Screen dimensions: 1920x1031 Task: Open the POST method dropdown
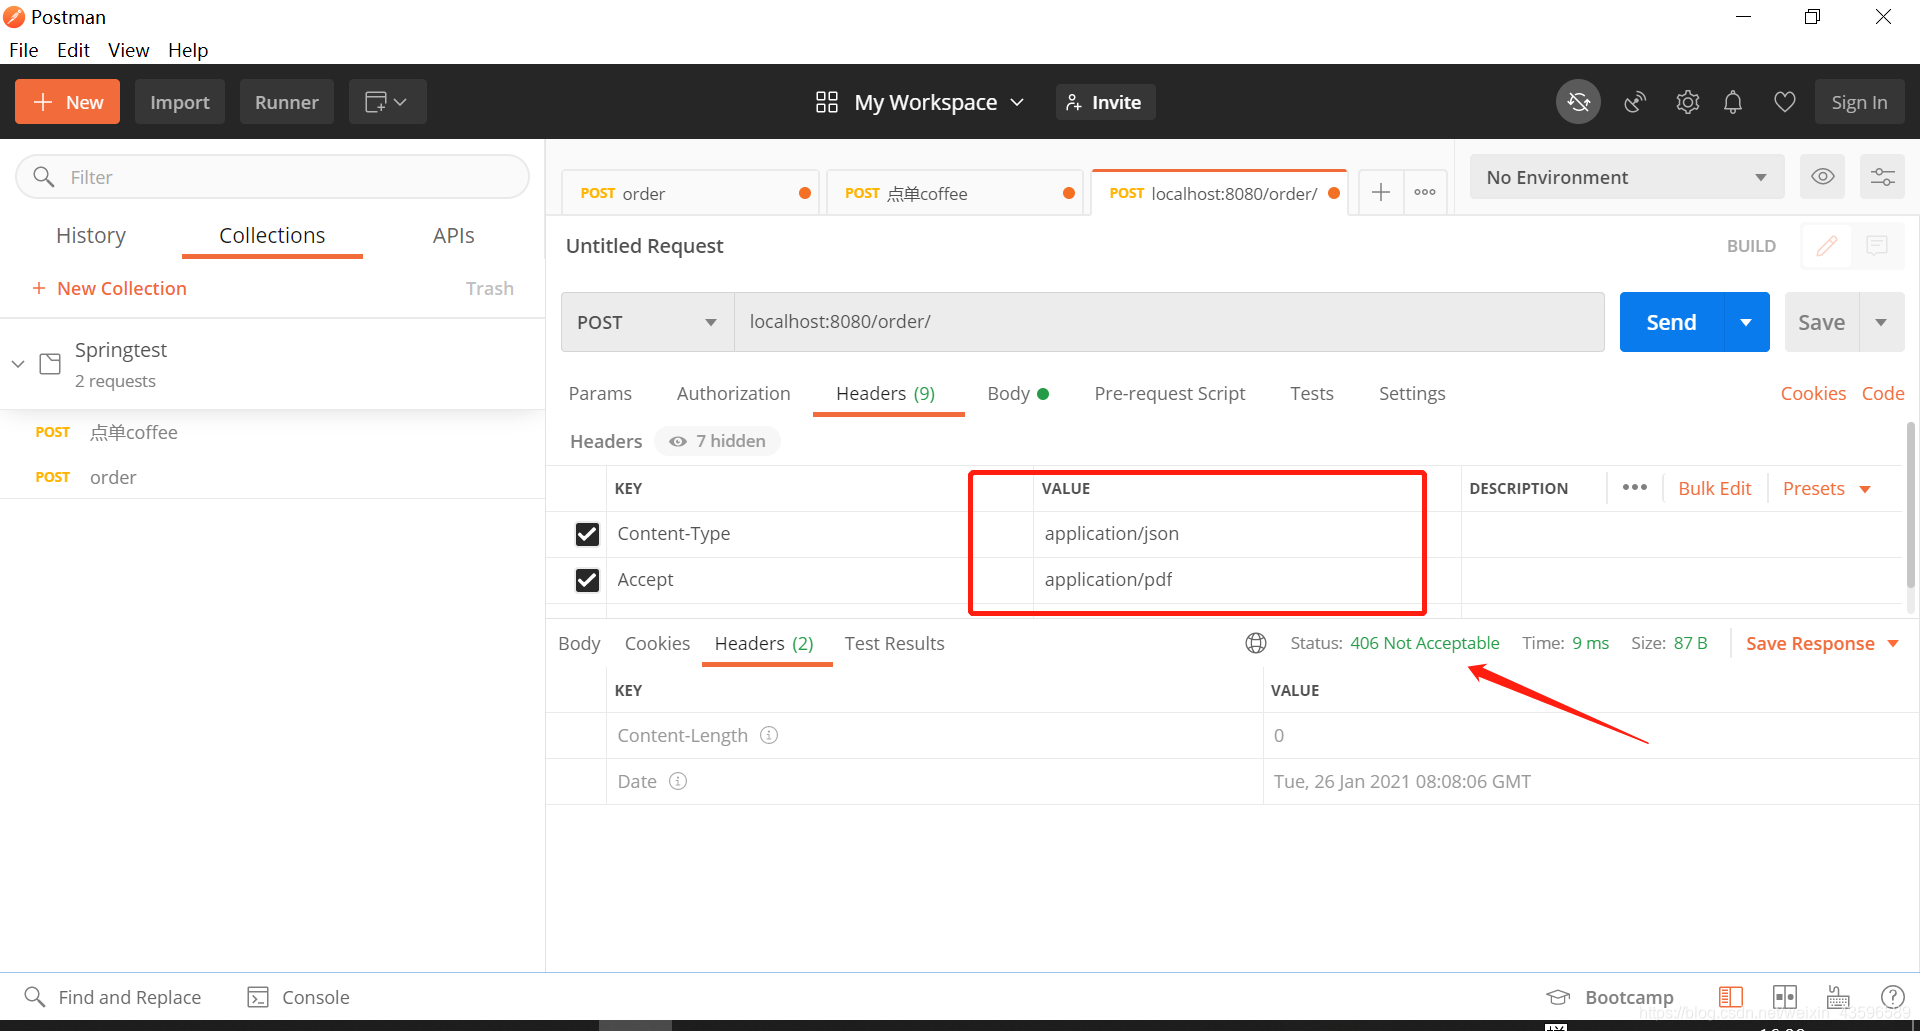(647, 322)
